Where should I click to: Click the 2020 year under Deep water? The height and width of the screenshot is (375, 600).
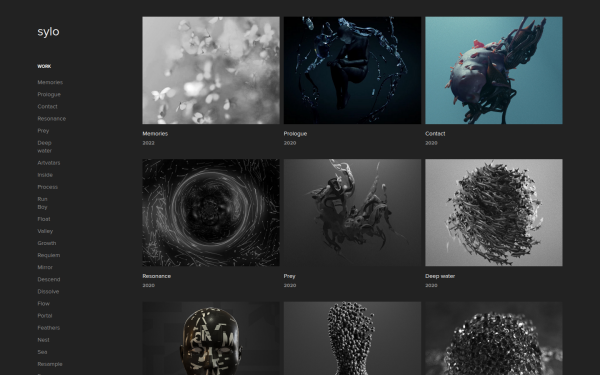(x=431, y=285)
